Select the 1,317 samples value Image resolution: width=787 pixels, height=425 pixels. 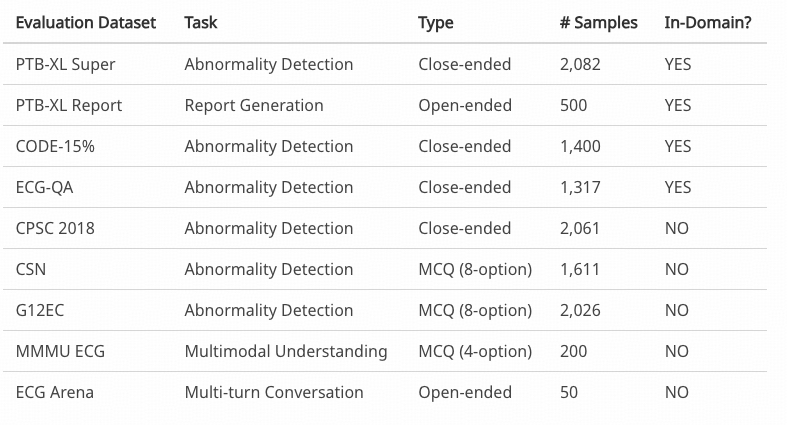coord(579,187)
